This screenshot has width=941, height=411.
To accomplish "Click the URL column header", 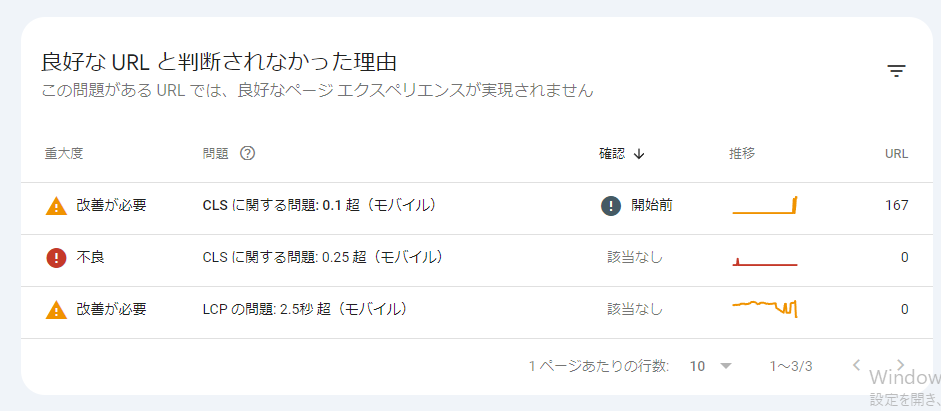I will click(x=897, y=154).
